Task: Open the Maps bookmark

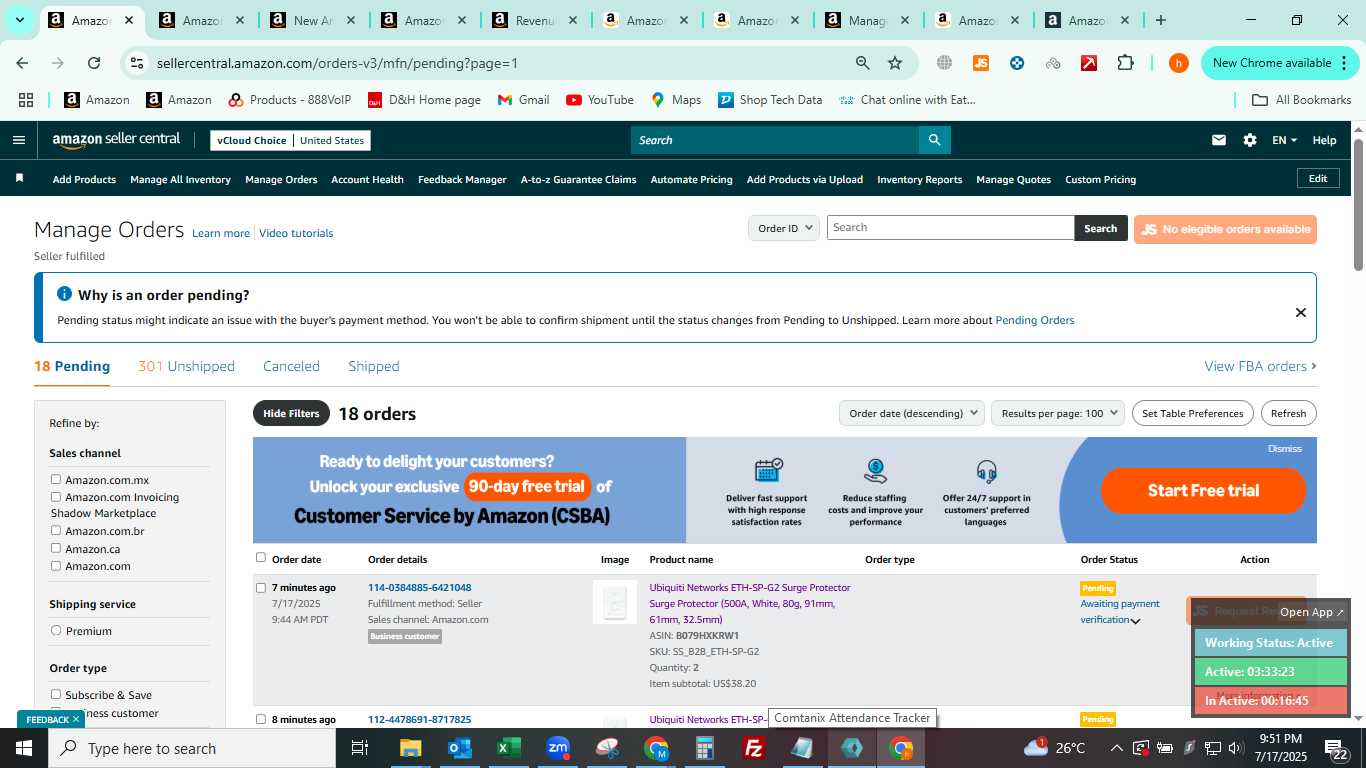Action: click(676, 100)
